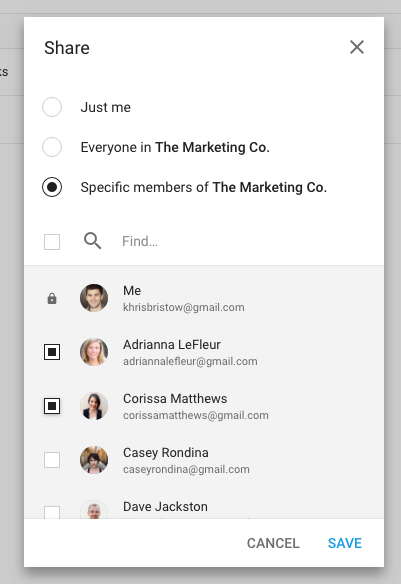Viewport: 401px width, 584px height.
Task: Uncheck Corissa Matthews' checkbox
Action: (52, 406)
